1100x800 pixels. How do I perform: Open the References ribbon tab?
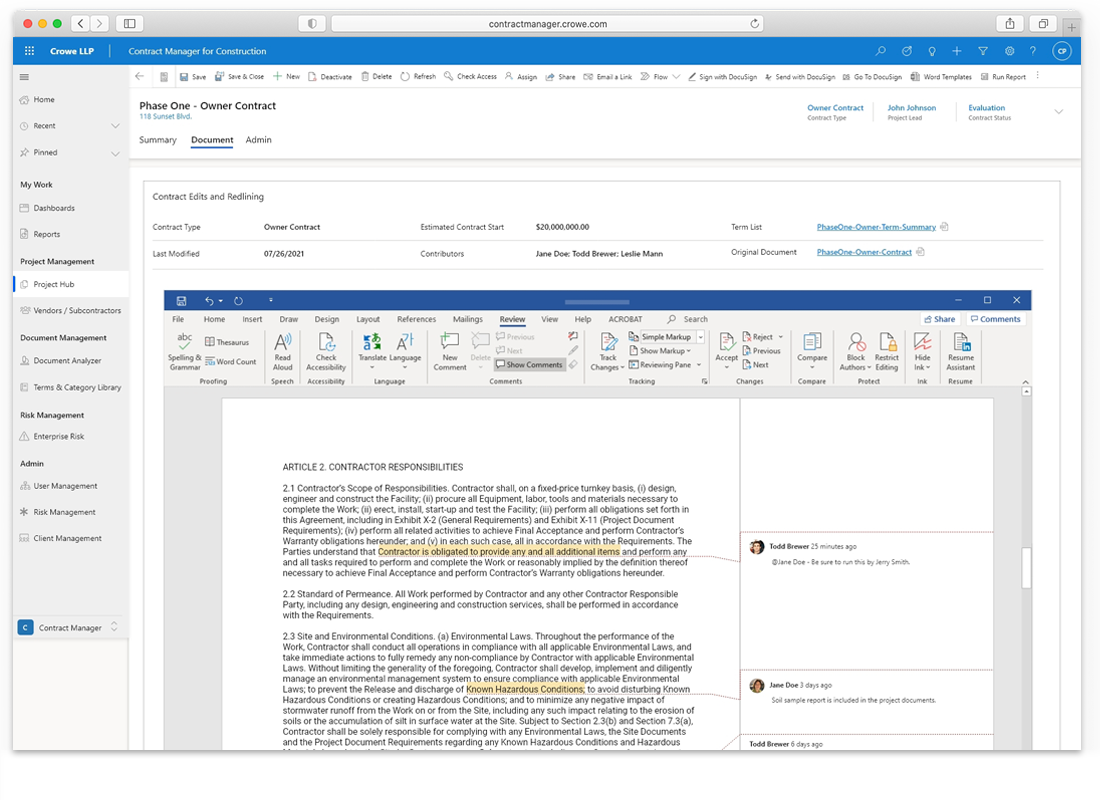pyautogui.click(x=416, y=319)
